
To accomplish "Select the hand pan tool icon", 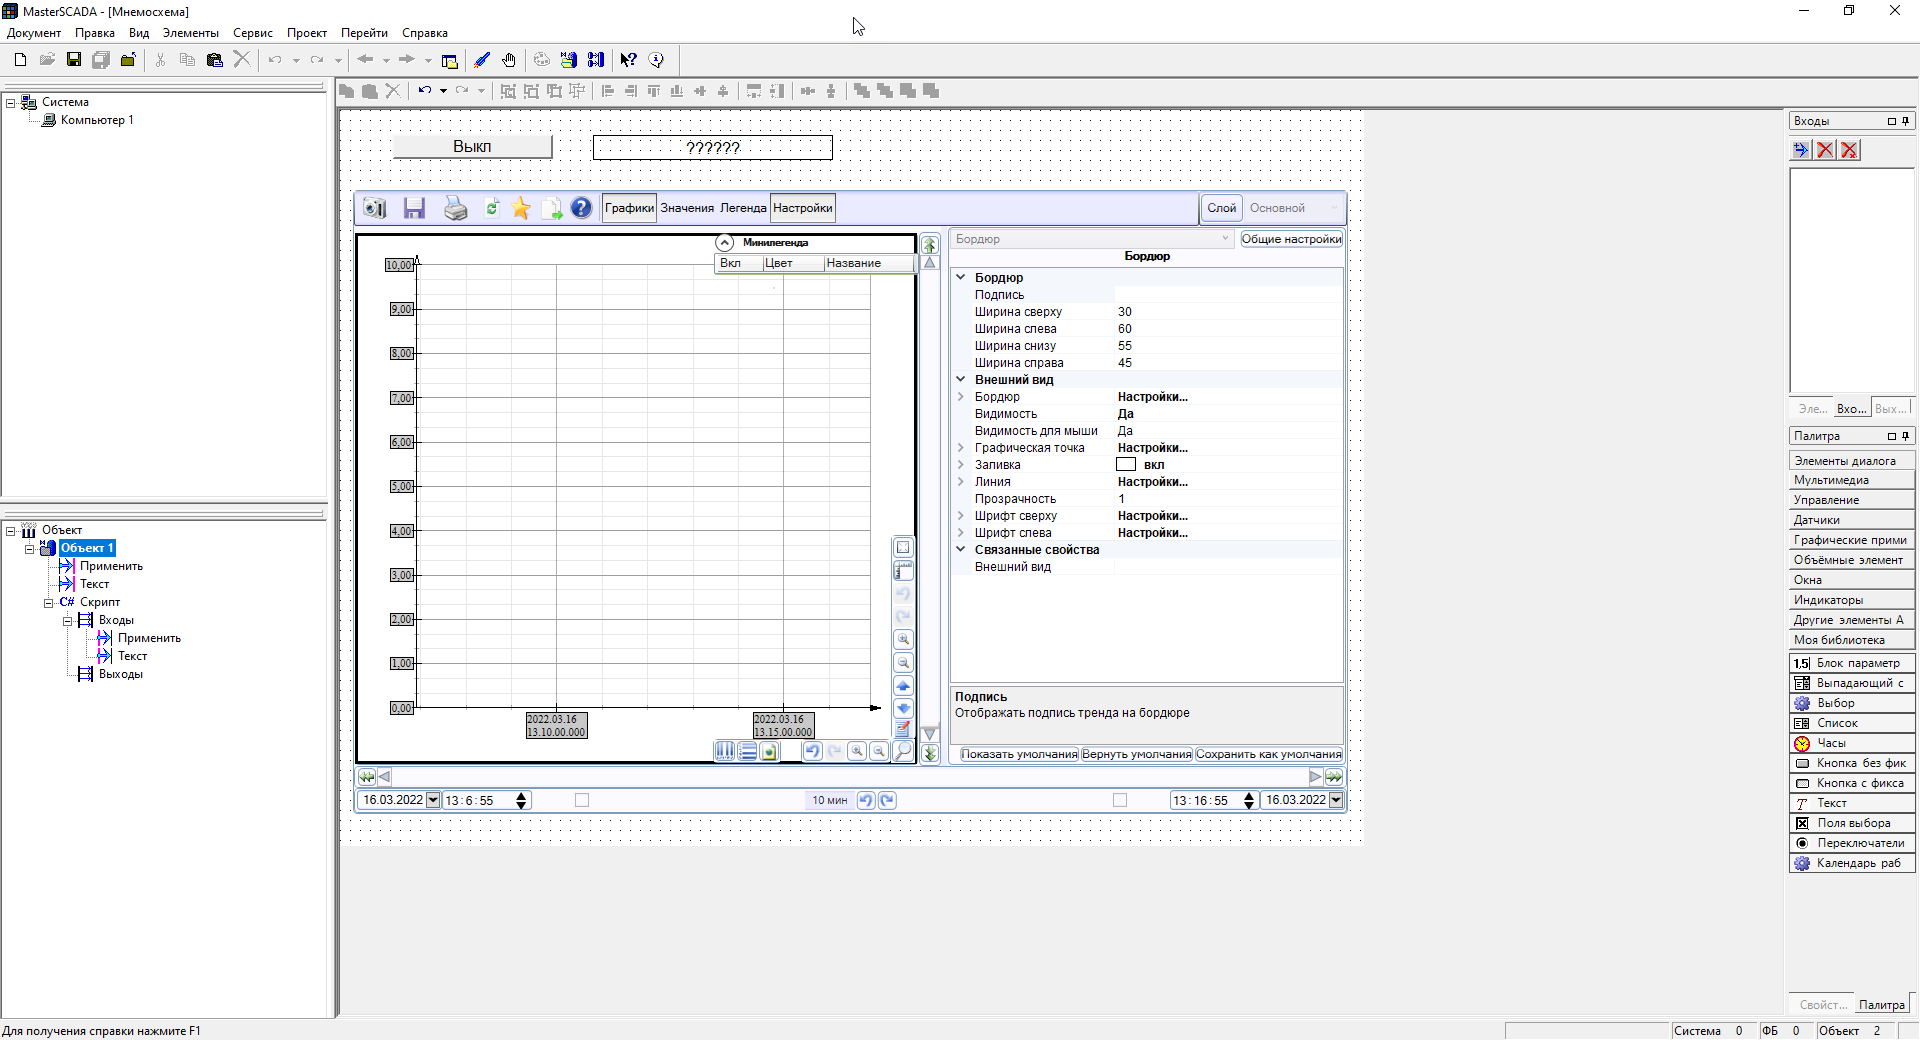I will click(x=509, y=60).
